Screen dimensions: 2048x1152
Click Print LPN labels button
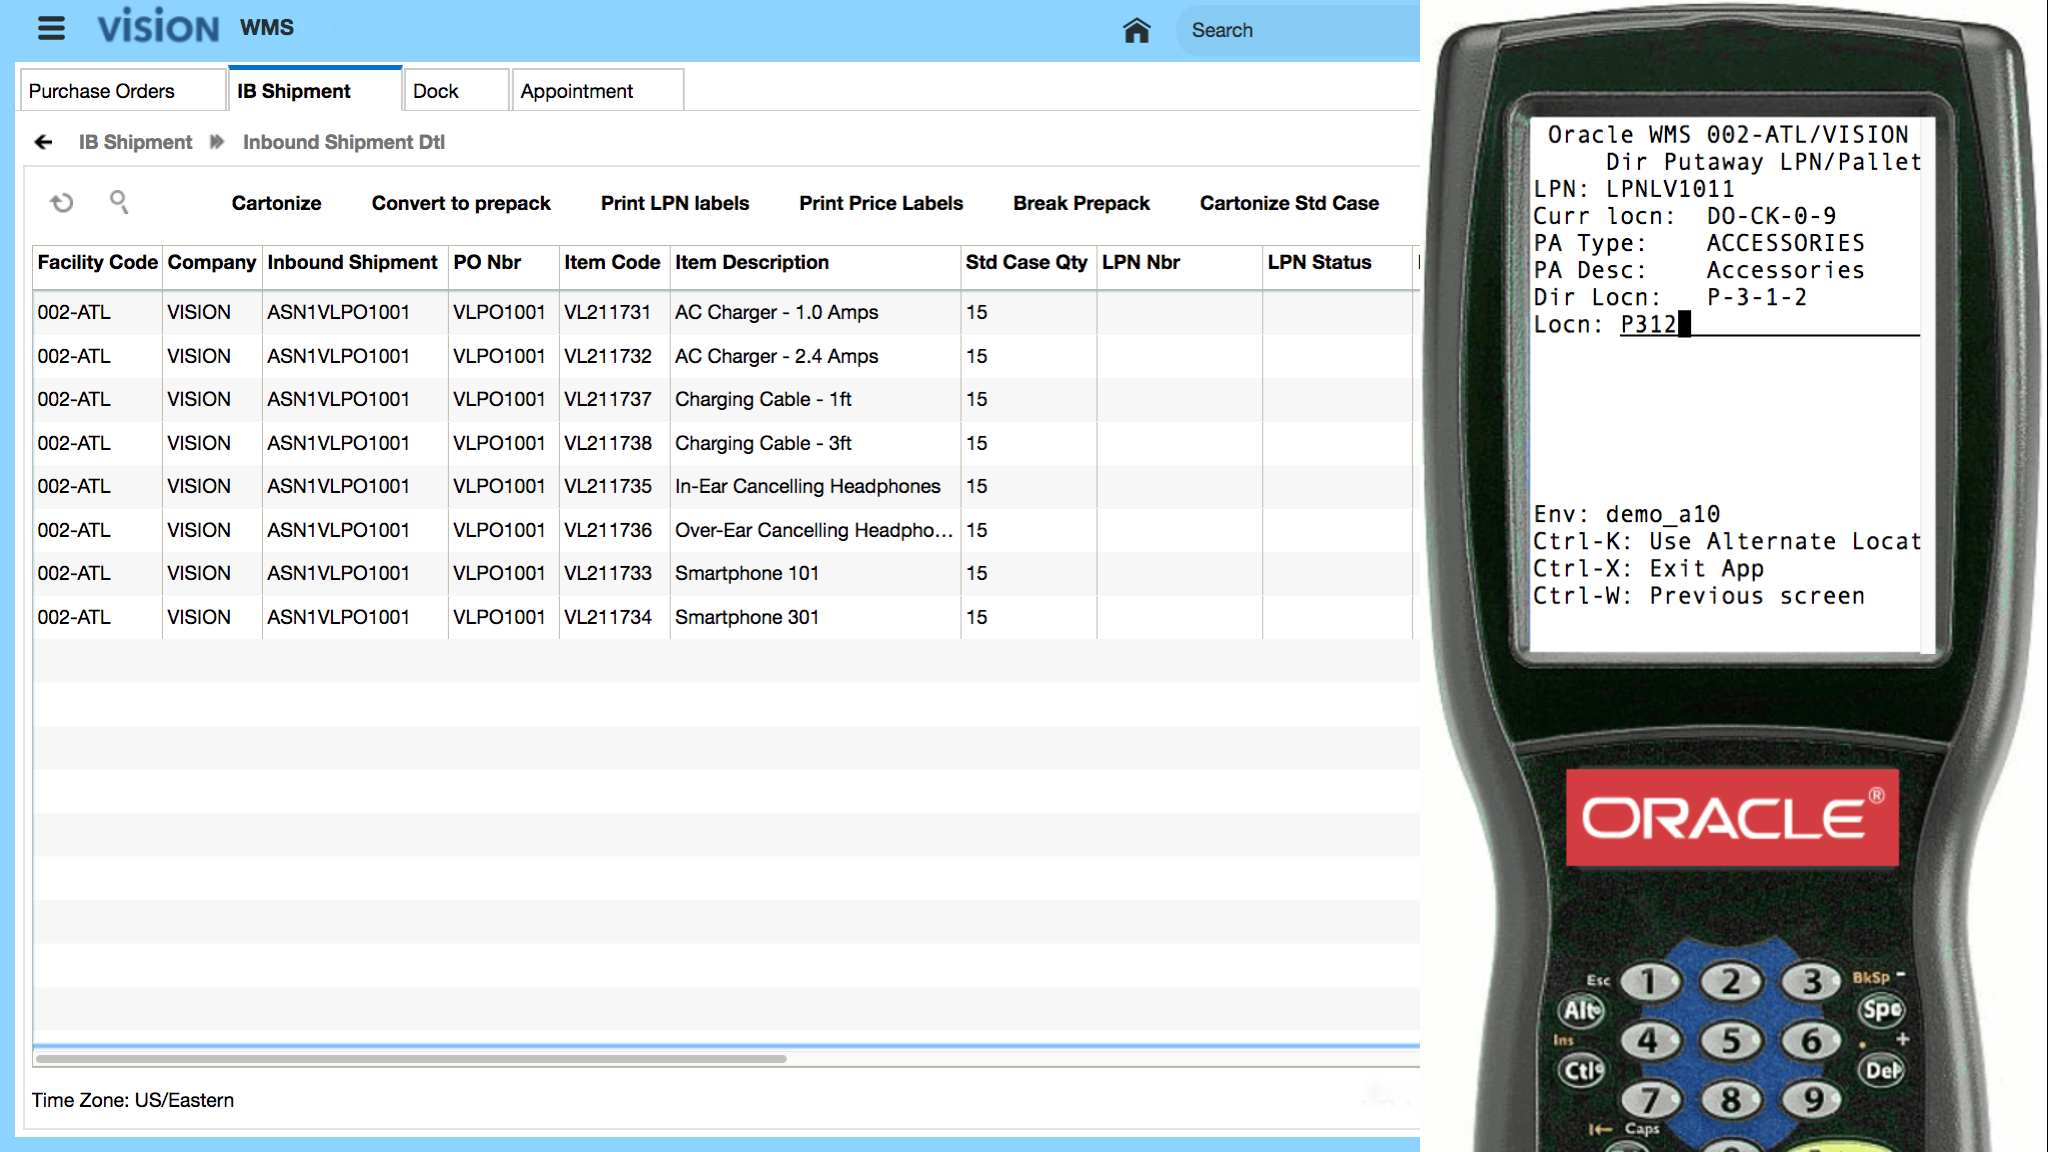(x=674, y=203)
